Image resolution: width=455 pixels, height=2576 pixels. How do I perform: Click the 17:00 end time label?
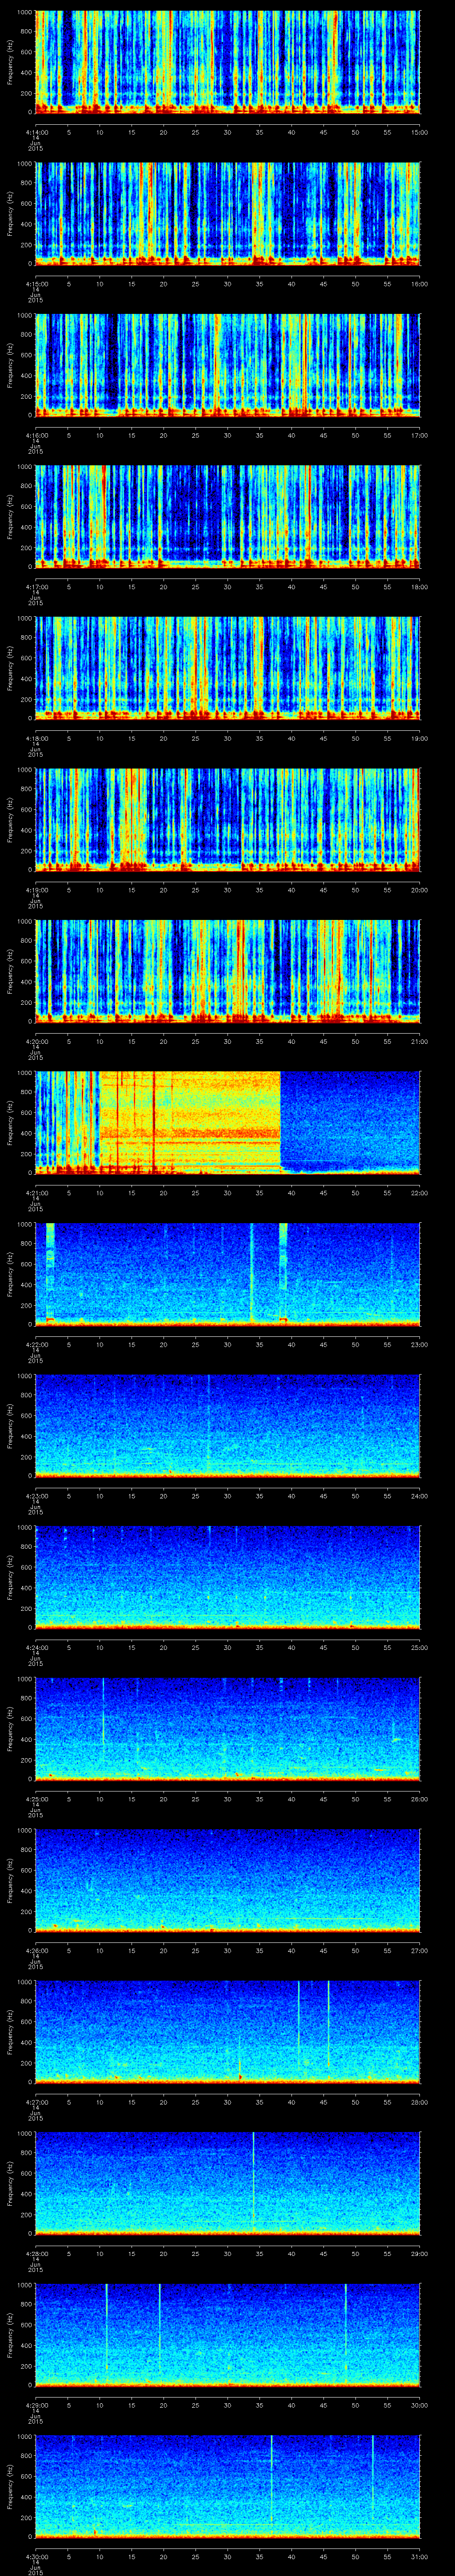(x=420, y=435)
